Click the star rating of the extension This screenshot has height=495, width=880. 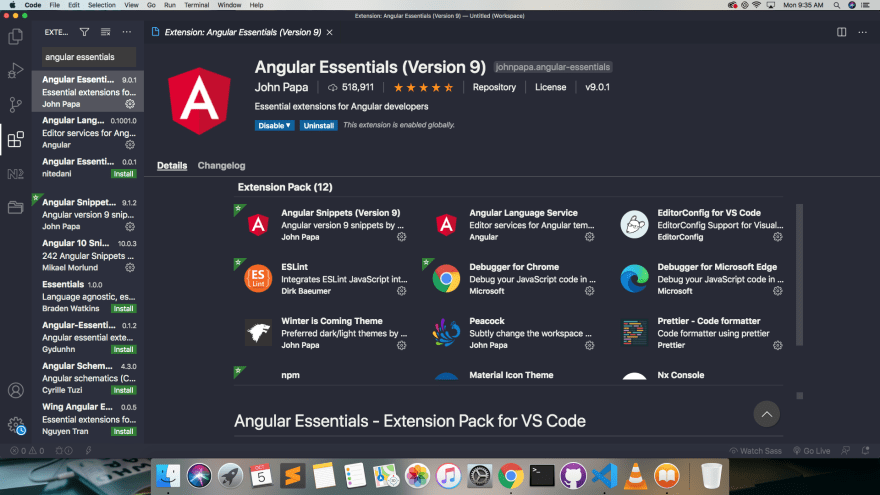coord(423,88)
